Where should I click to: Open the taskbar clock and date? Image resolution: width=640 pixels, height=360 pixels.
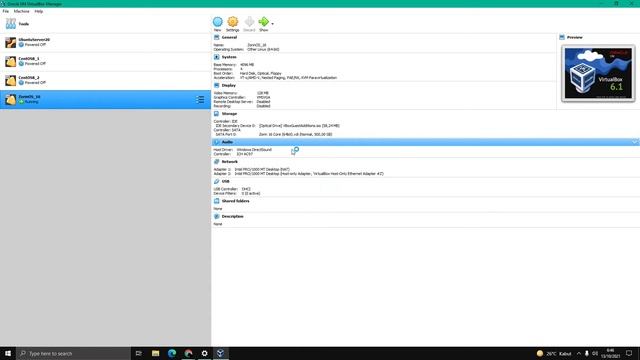tap(610, 353)
